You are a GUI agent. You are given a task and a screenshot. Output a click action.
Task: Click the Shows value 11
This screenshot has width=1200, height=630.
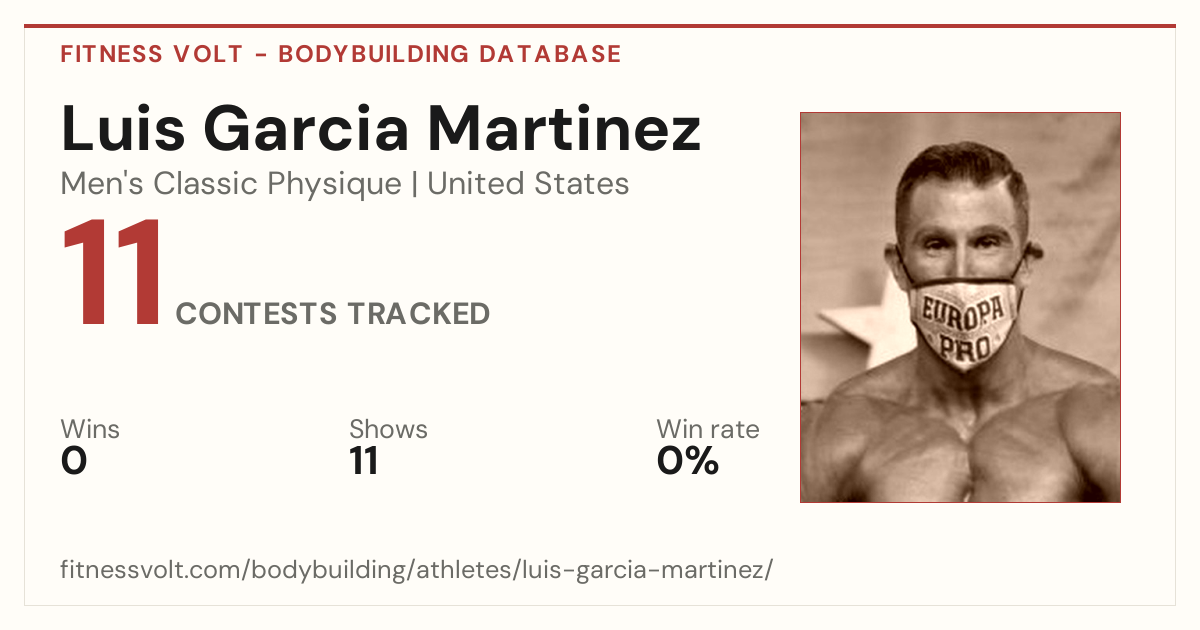point(364,462)
